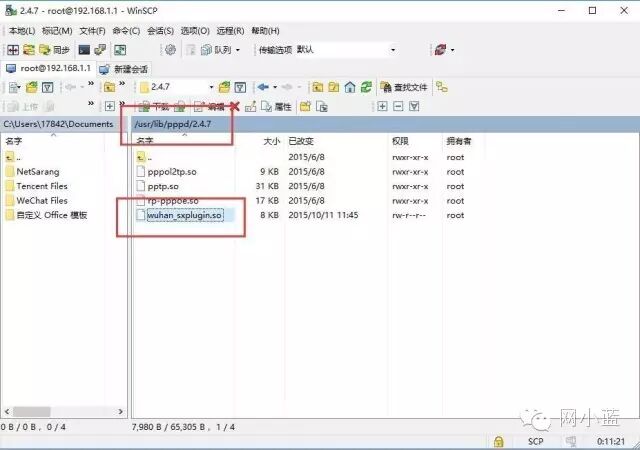The height and width of the screenshot is (450, 640).
Task: Go to the remote parent directory icon
Action: click(318, 87)
